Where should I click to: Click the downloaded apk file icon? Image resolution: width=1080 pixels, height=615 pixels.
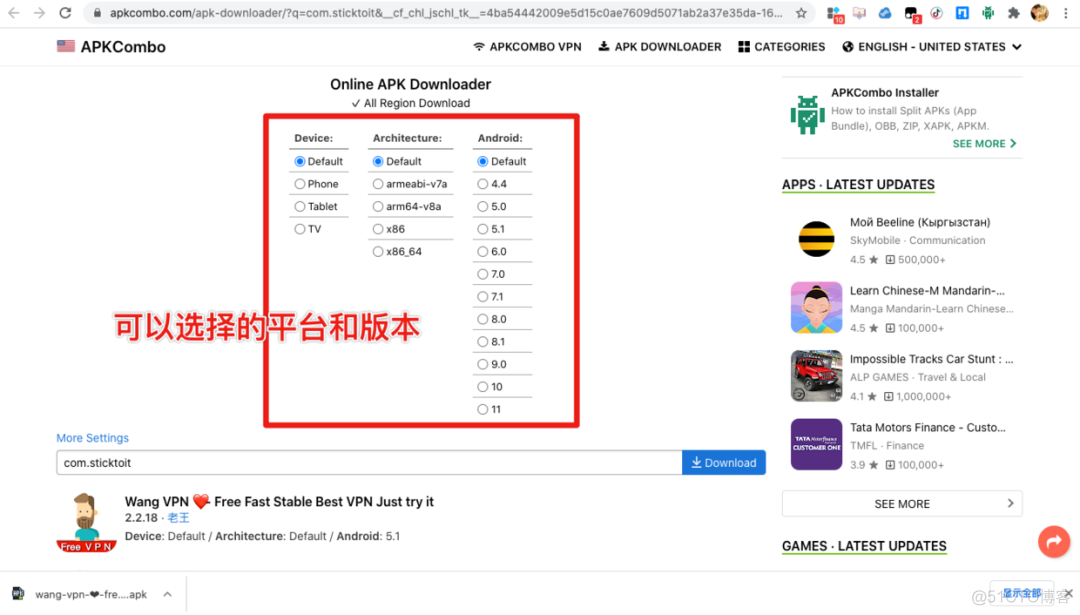[19, 594]
